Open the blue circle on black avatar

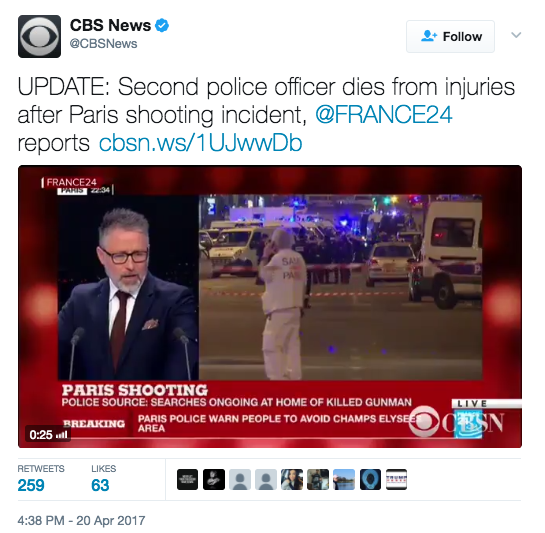pyautogui.click(x=370, y=479)
